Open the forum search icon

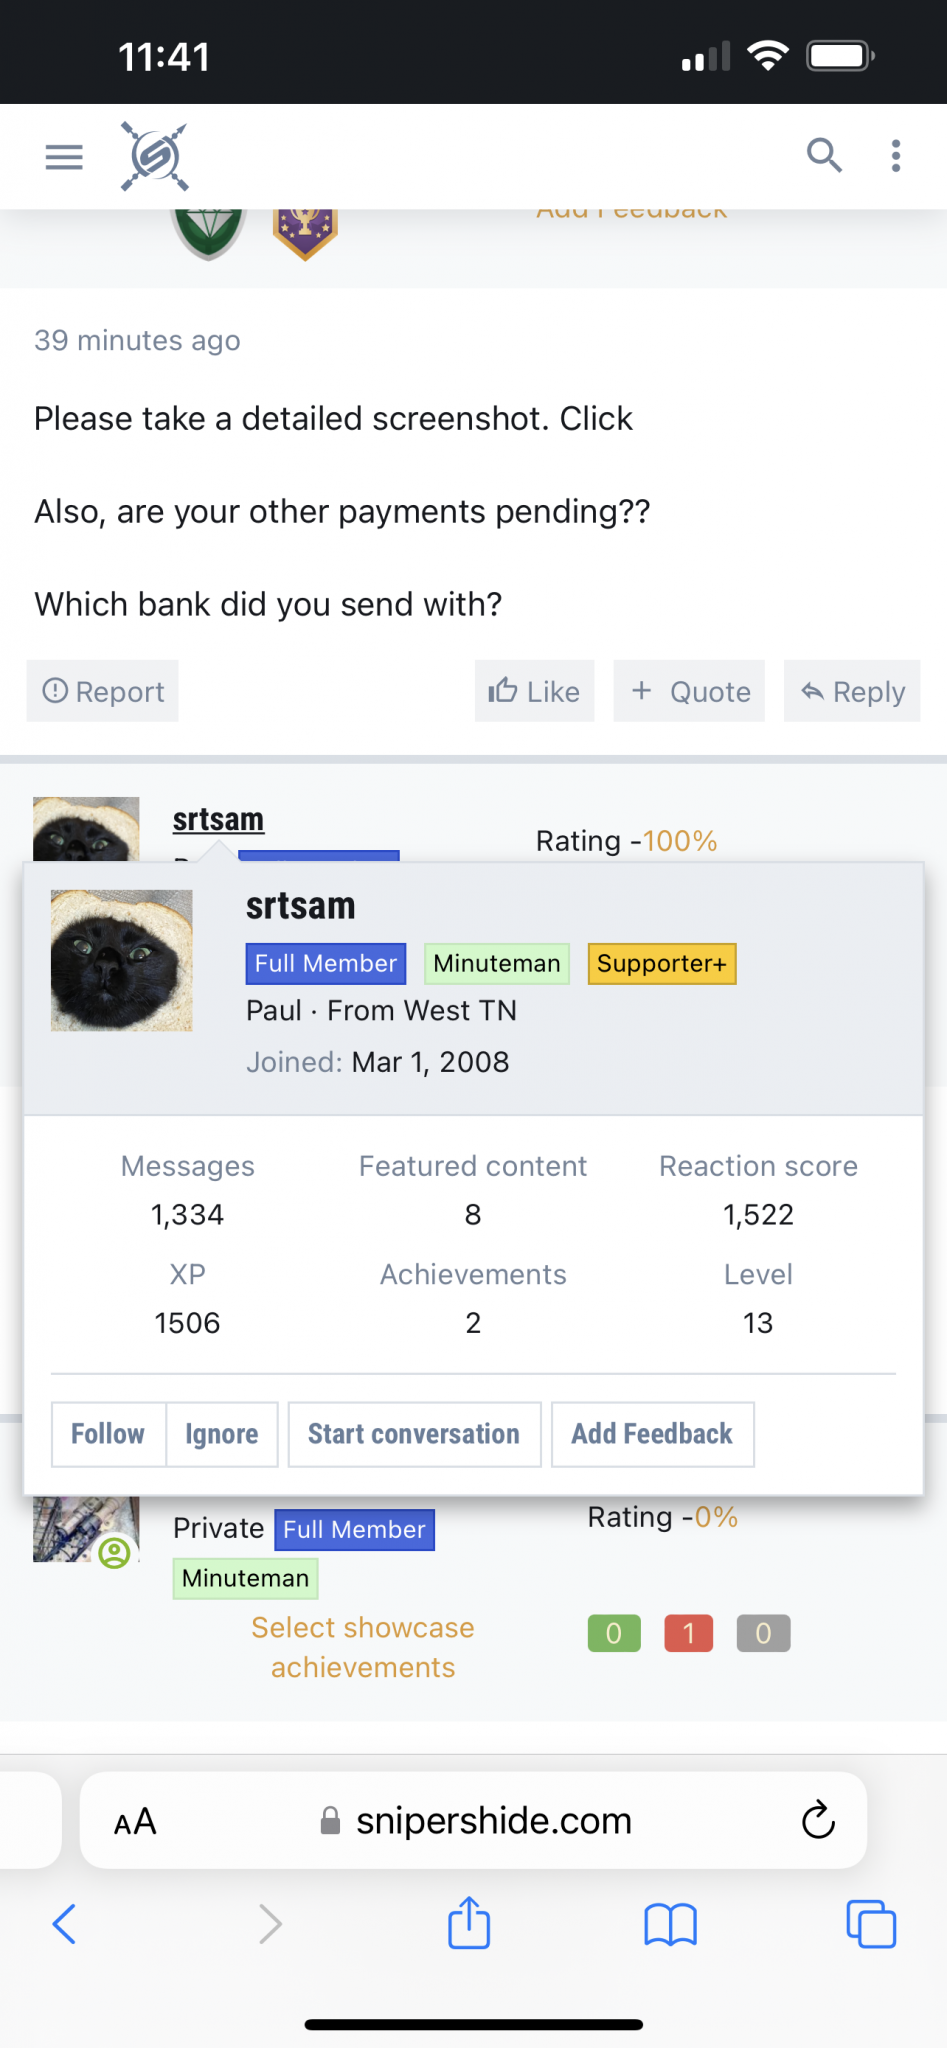click(824, 155)
